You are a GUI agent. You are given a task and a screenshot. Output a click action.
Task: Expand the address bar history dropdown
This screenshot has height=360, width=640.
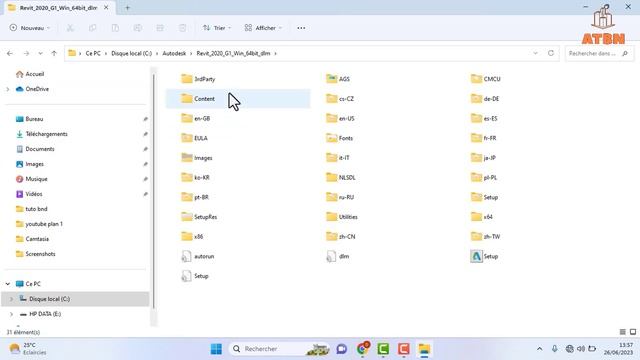coord(535,53)
